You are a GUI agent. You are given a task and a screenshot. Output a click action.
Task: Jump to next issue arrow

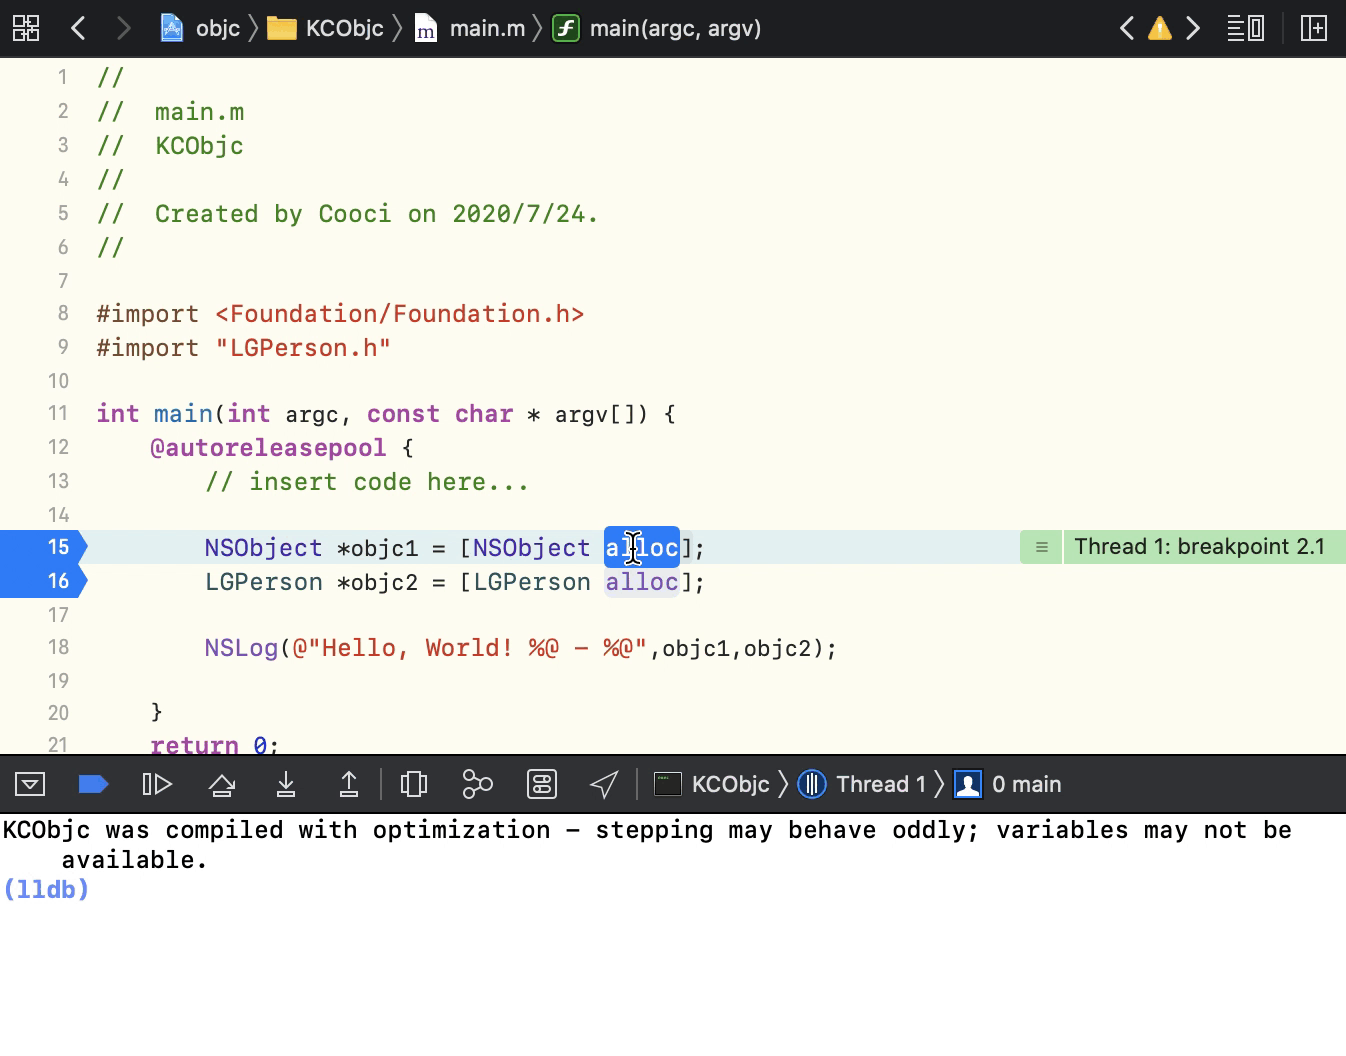pyautogui.click(x=1193, y=28)
